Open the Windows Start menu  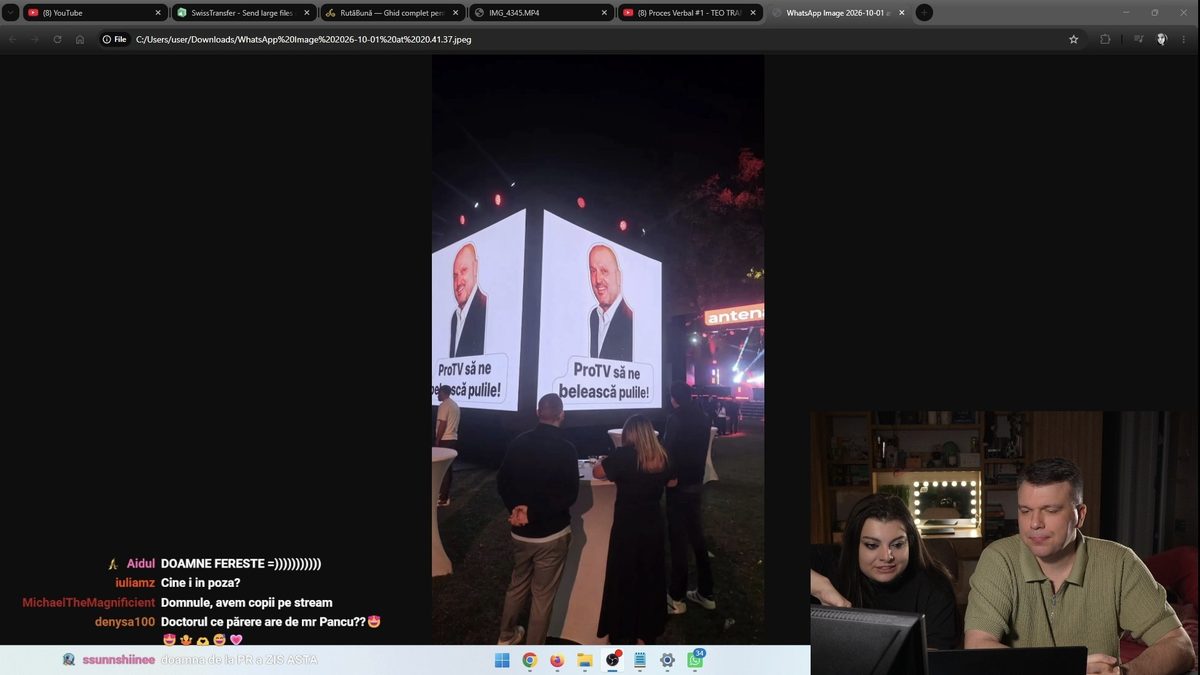502,660
